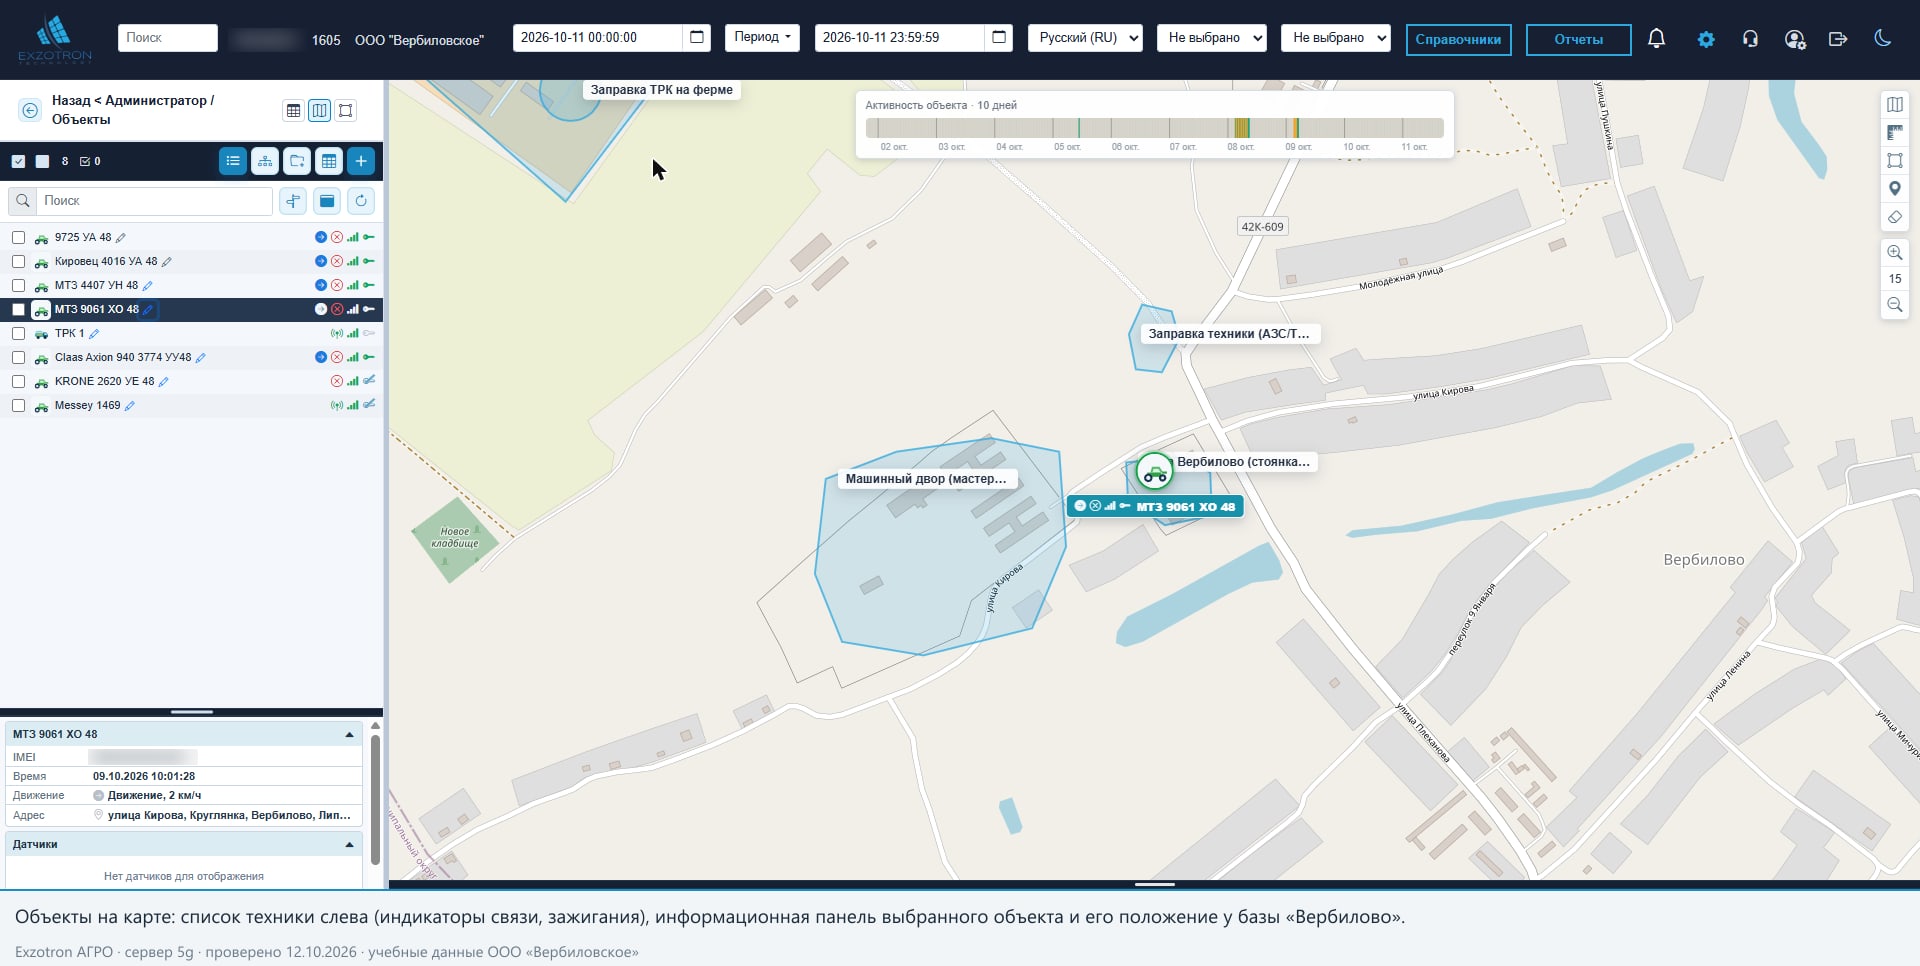This screenshot has width=1920, height=966.
Task: Tick checkbox for МТЗ 4407 УН 48
Action: 18,285
